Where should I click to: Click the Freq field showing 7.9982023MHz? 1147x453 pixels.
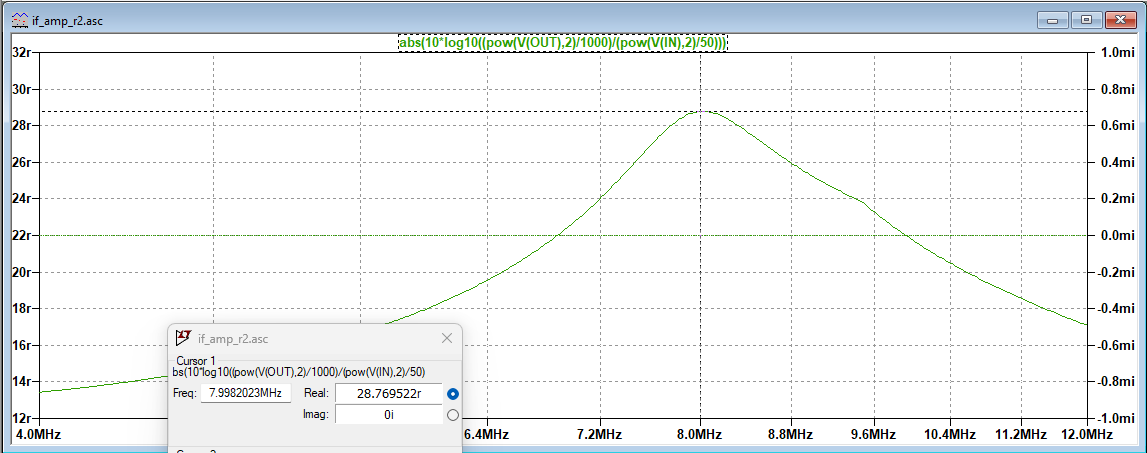coord(246,393)
